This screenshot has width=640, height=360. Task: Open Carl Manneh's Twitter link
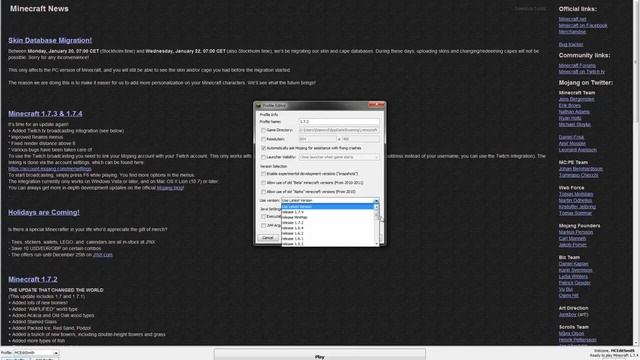(x=572, y=238)
